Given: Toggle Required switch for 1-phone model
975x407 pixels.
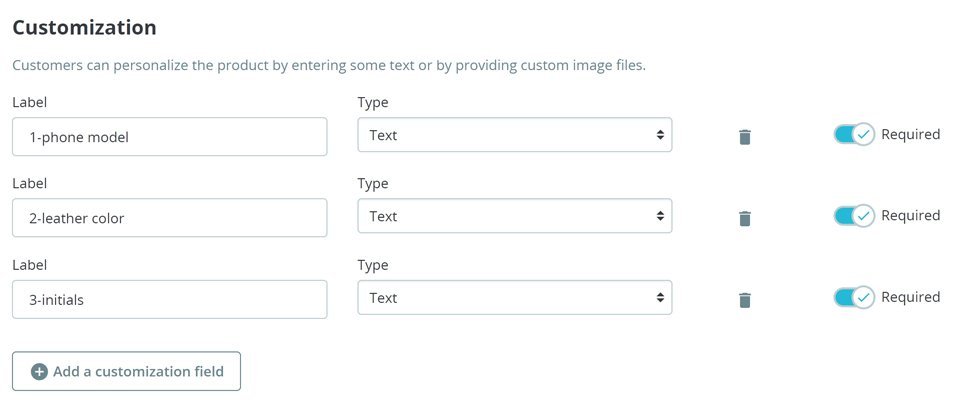Looking at the screenshot, I should pos(854,134).
